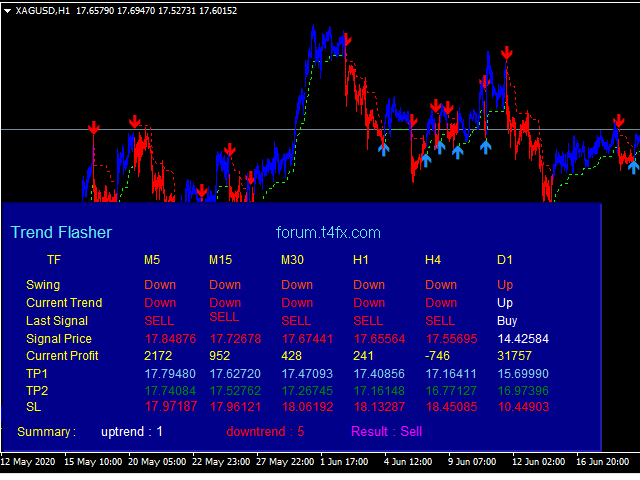Click the Current Trend row label
This screenshot has height=480, width=640.
click(x=64, y=303)
